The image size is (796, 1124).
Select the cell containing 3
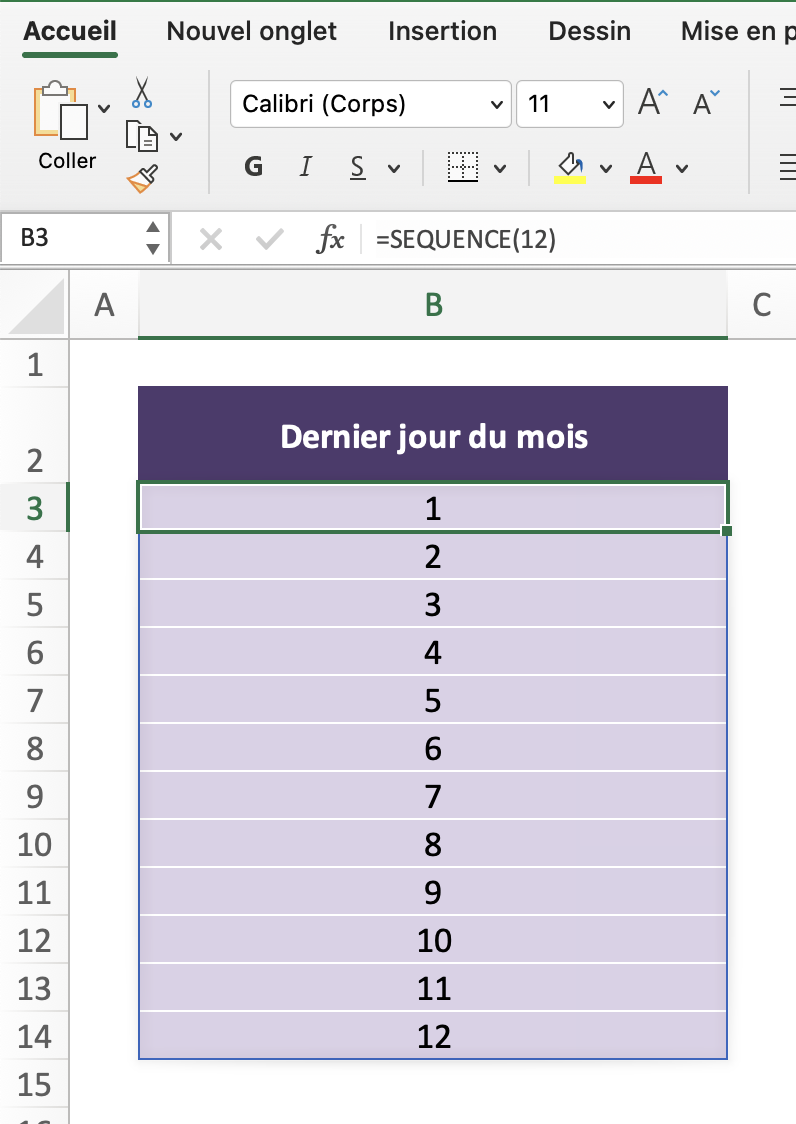(433, 604)
